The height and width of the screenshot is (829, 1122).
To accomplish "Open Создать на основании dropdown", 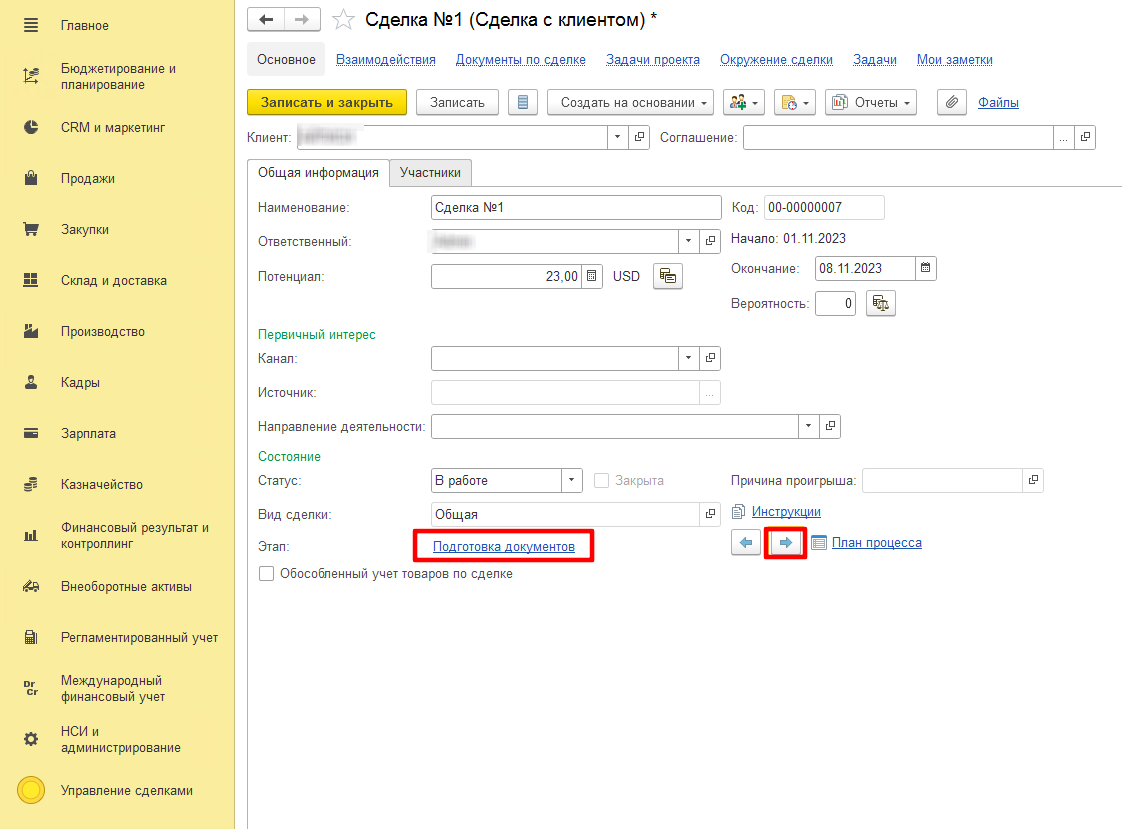I will 630,102.
